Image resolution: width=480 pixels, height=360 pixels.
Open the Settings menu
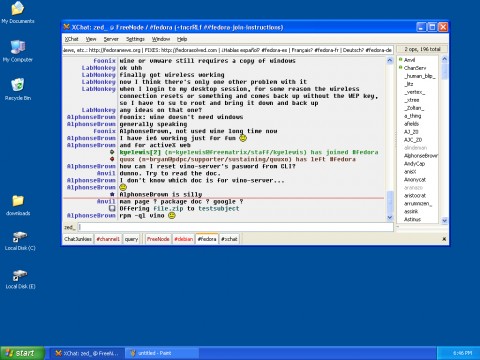tap(135, 39)
